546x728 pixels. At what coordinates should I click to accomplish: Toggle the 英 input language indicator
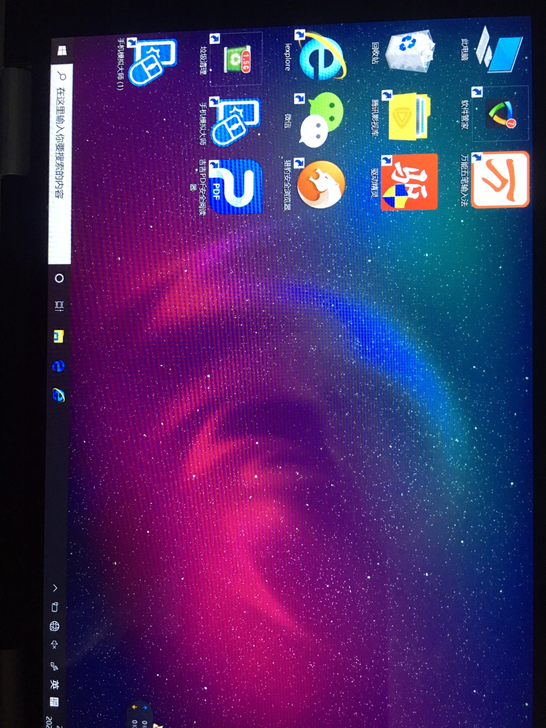click(x=54, y=683)
